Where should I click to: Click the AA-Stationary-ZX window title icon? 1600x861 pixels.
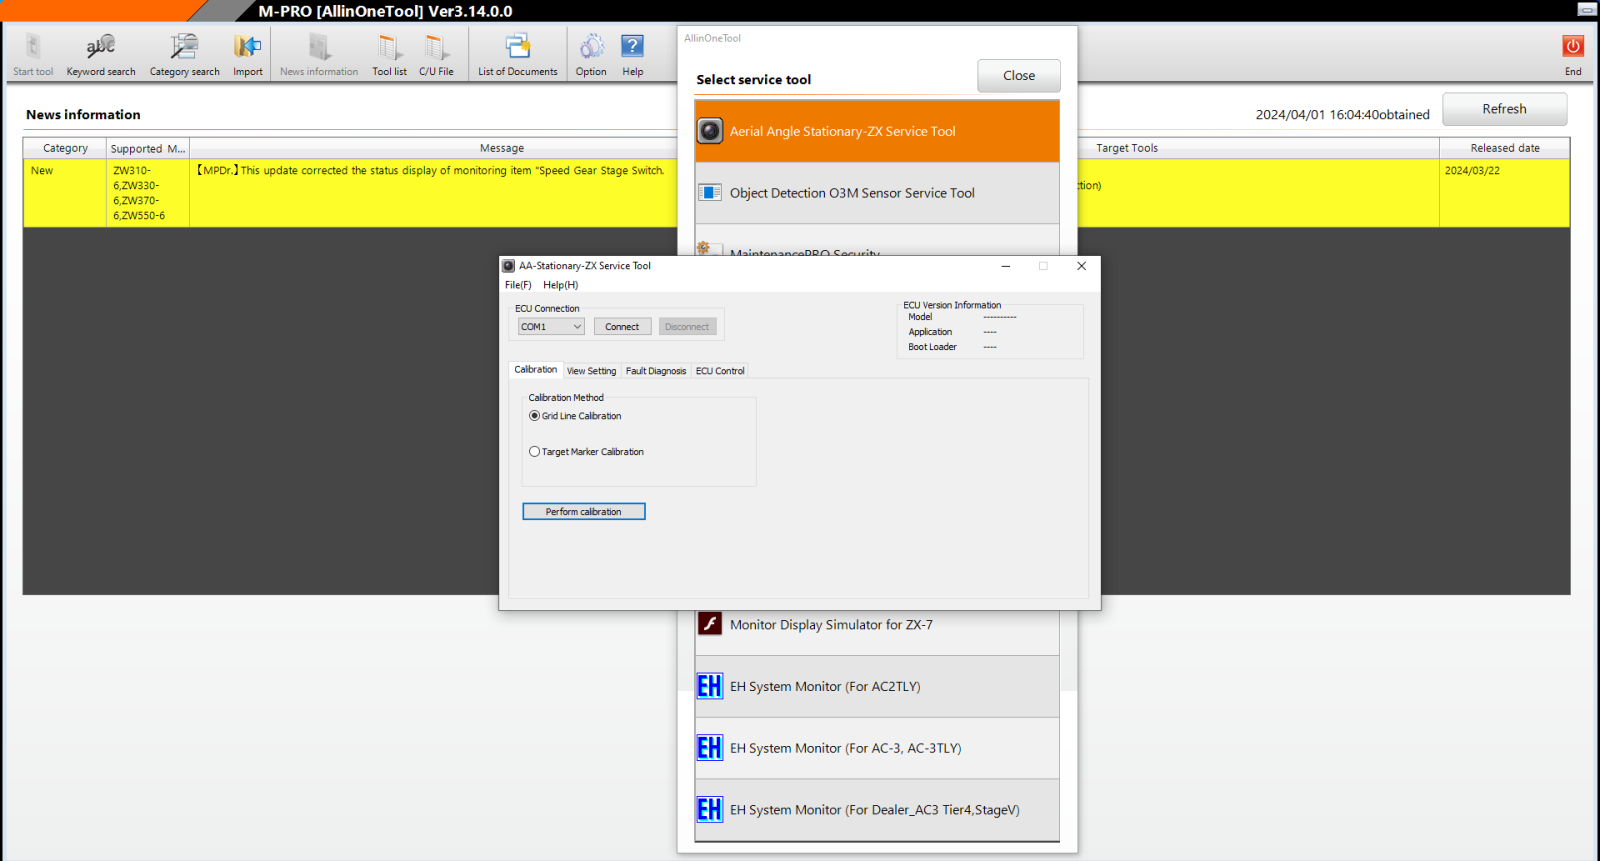(508, 266)
